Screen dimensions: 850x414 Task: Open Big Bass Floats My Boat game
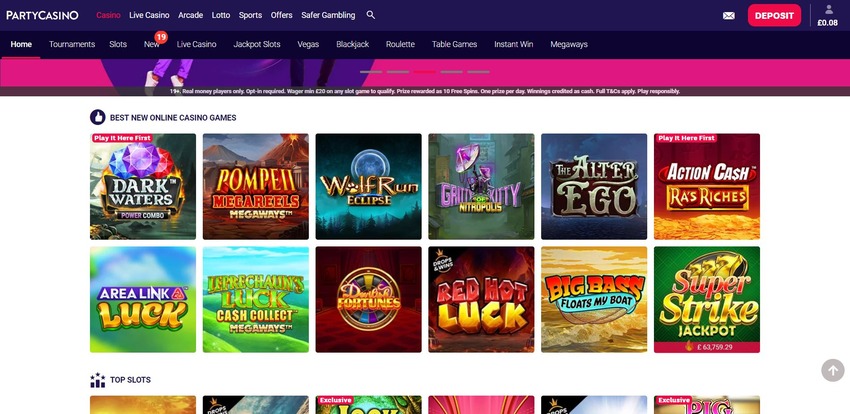(x=594, y=300)
